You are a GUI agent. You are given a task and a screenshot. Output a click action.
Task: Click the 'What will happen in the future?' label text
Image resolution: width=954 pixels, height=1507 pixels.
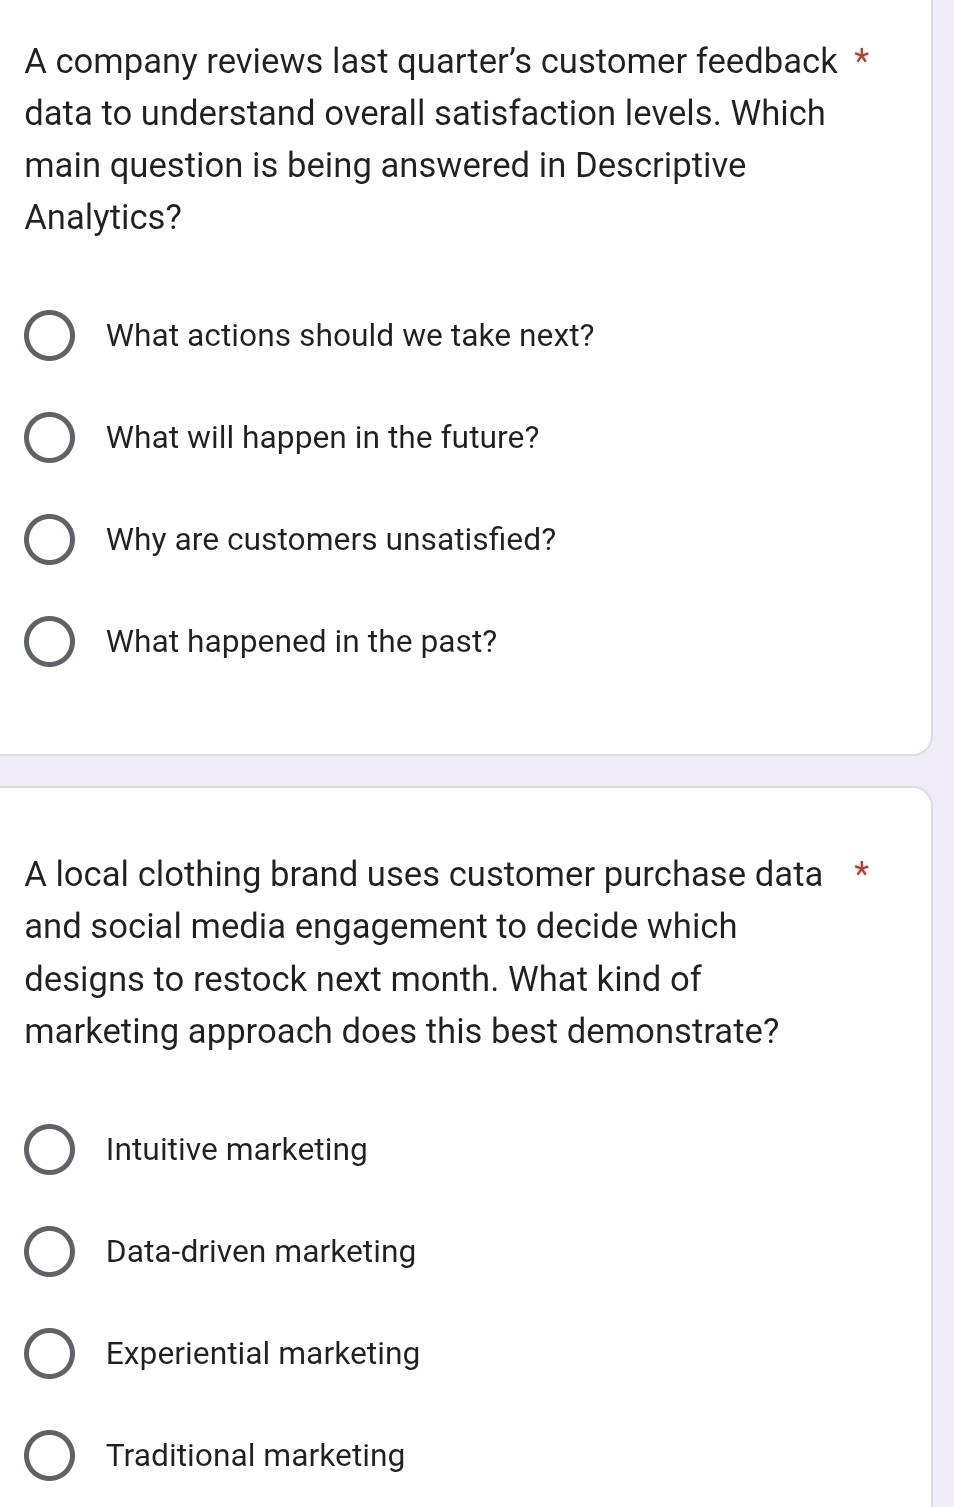pos(322,438)
